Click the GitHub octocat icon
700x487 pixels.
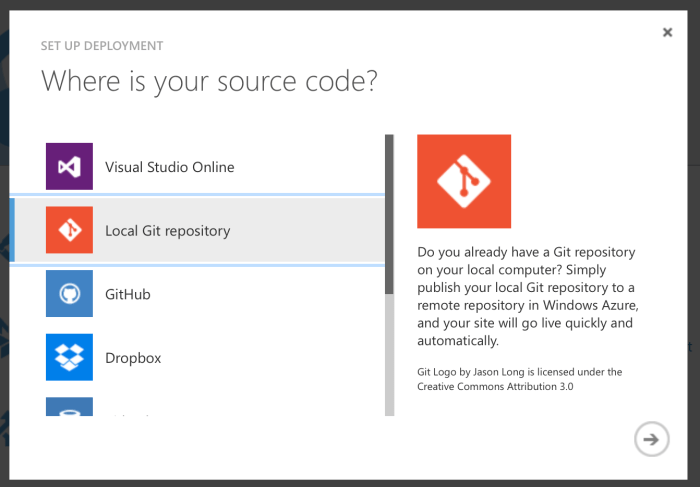coord(69,294)
